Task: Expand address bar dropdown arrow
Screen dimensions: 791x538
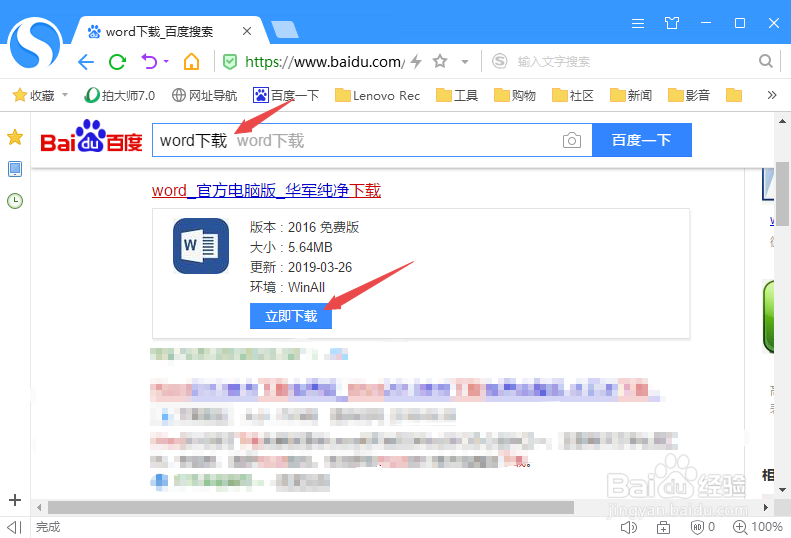Action: [465, 62]
